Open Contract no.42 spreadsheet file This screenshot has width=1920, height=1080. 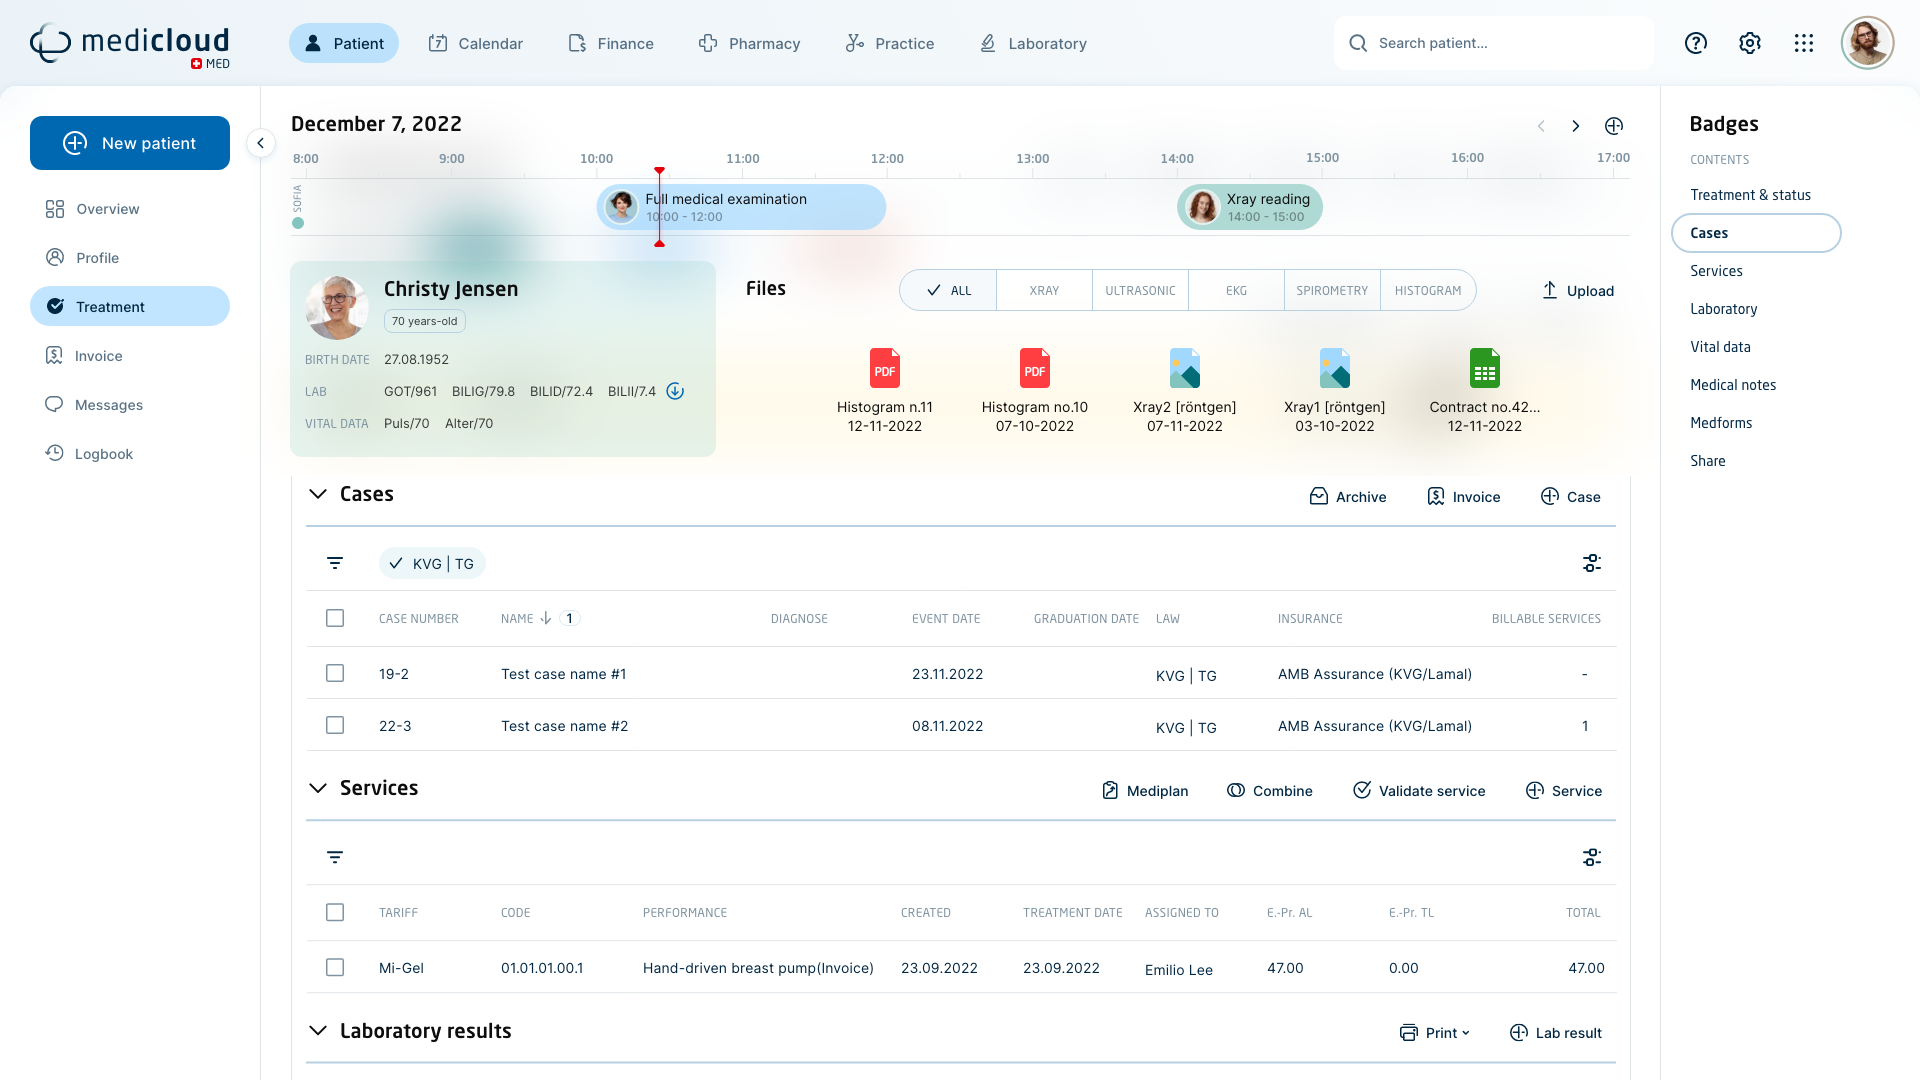click(x=1485, y=390)
